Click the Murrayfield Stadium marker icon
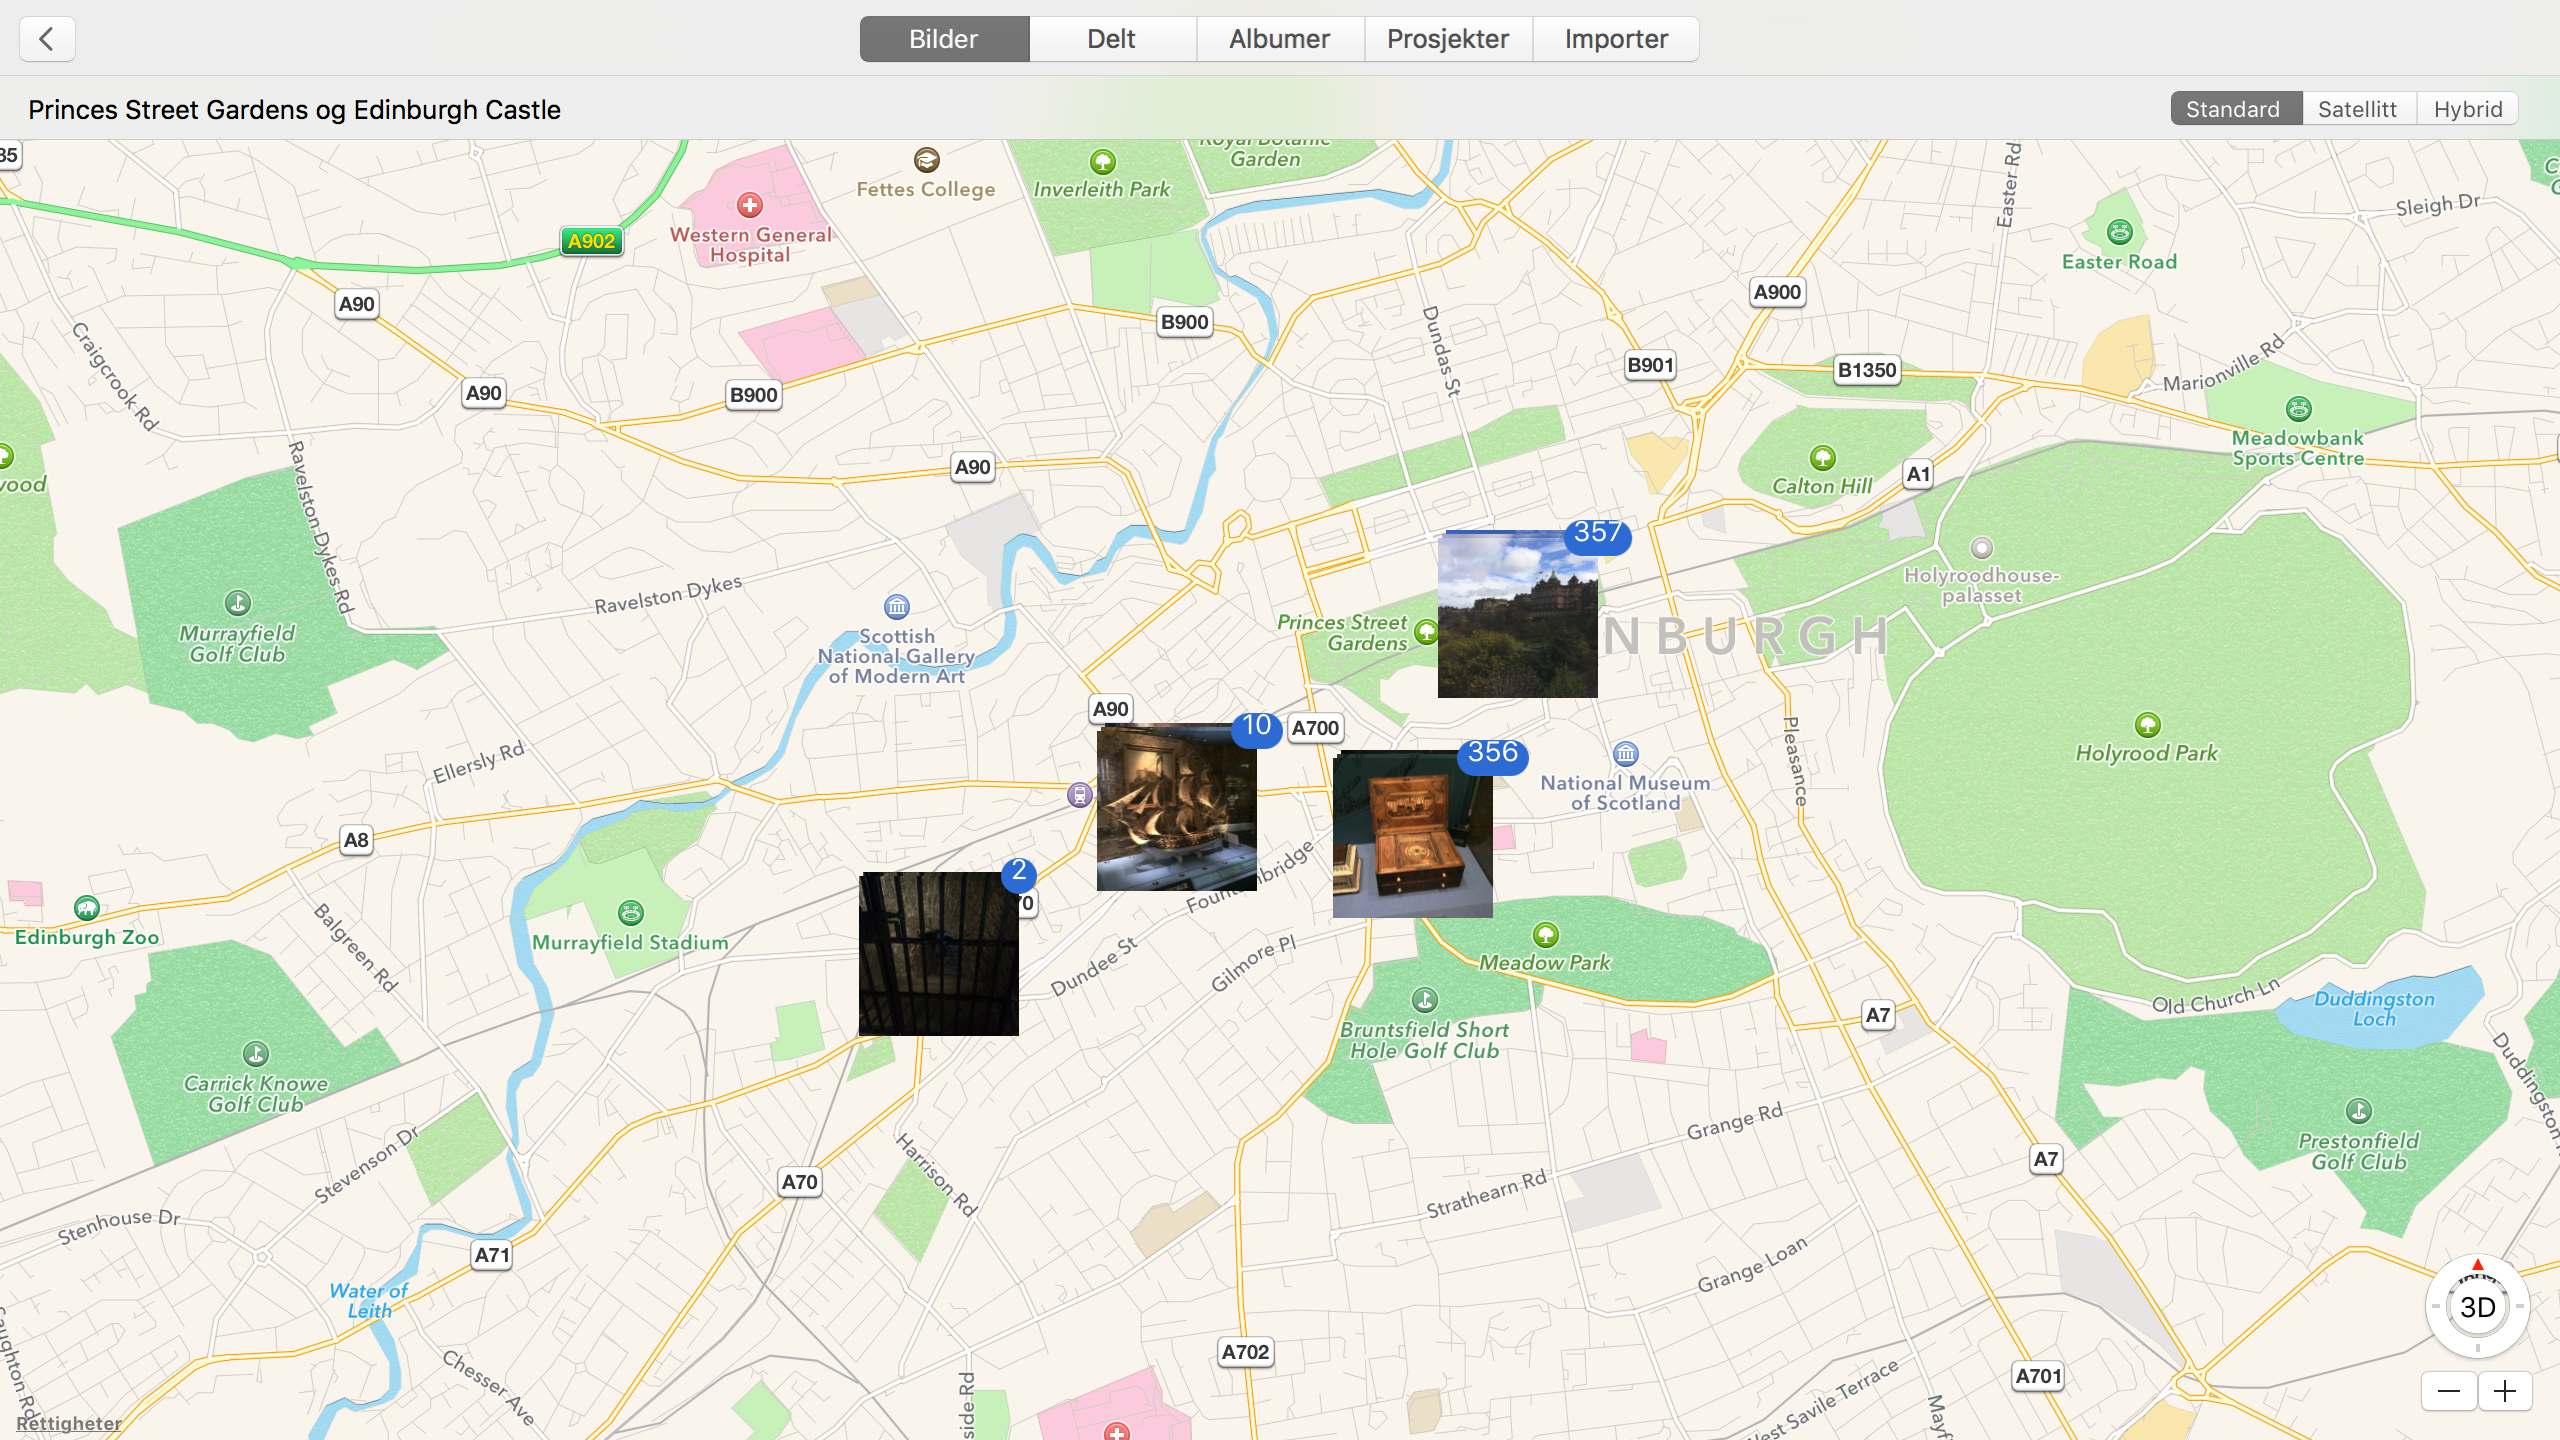 [630, 913]
